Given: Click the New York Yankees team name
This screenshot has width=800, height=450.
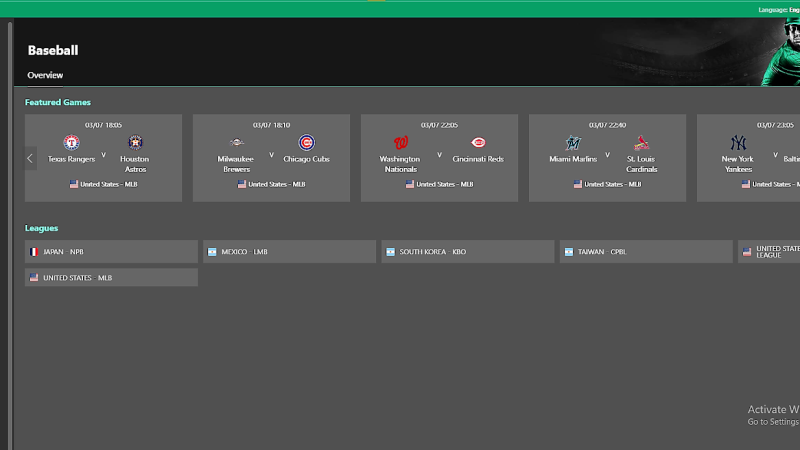Looking at the screenshot, I should [738, 164].
